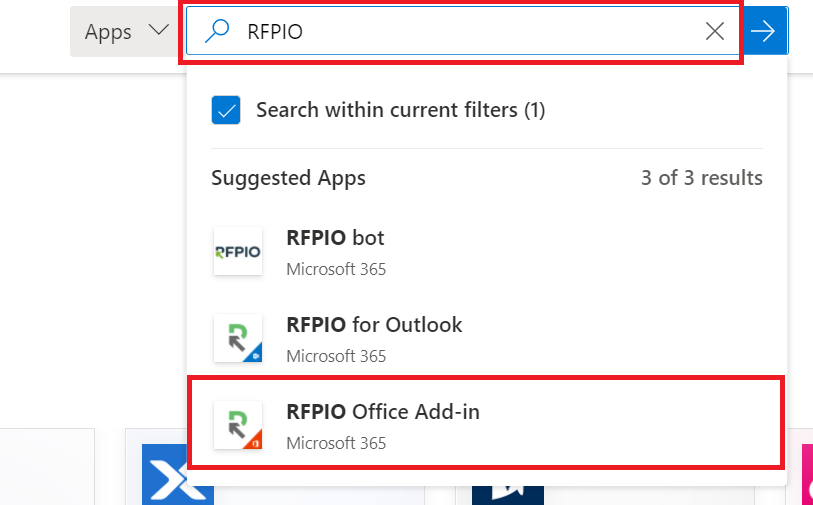The width and height of the screenshot is (813, 505).
Task: Uncheck Search within current filters checkbox
Action: tap(226, 110)
